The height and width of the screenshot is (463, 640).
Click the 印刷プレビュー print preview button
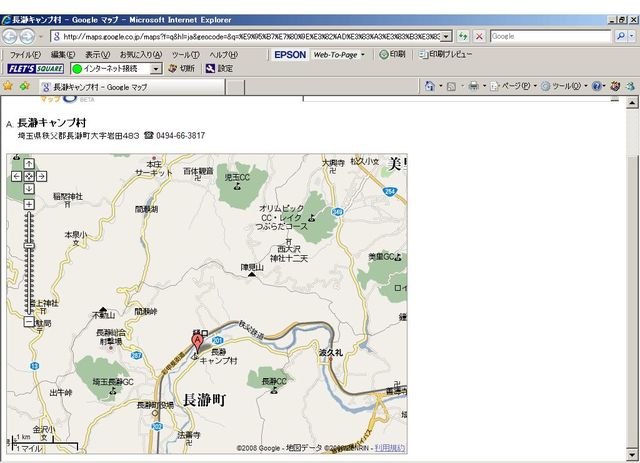pyautogui.click(x=445, y=54)
